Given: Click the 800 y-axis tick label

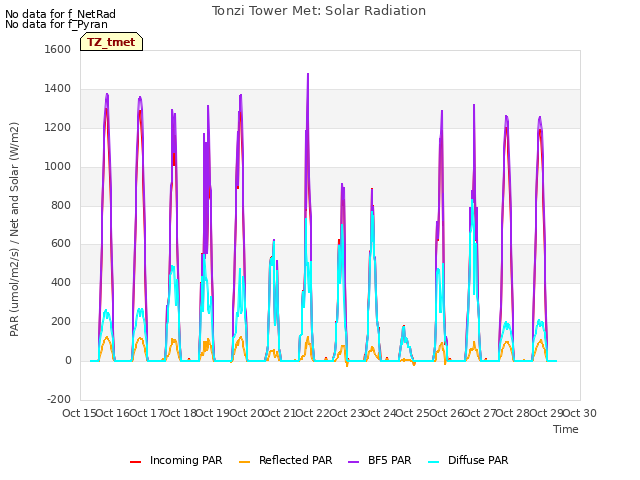Looking at the screenshot, I should click(61, 205).
